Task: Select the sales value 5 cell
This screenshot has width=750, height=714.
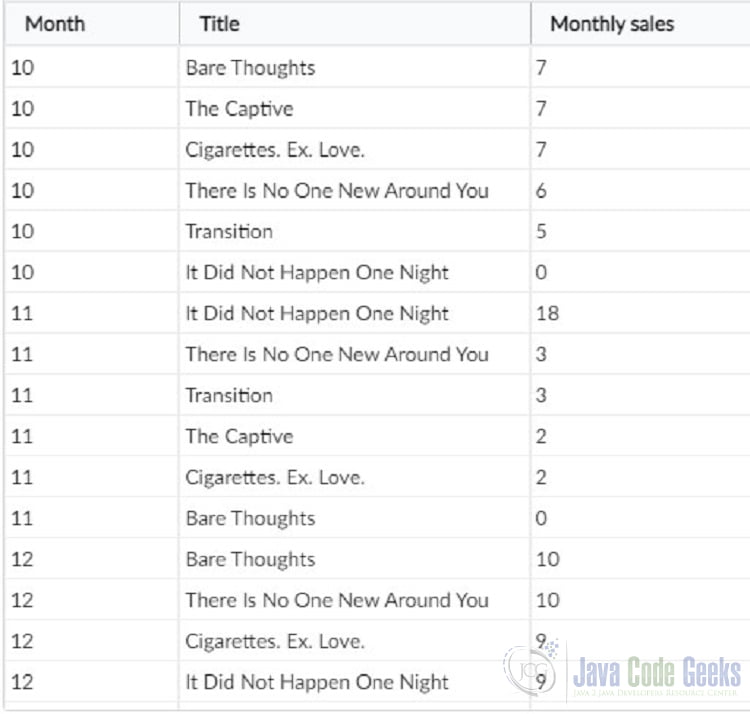Action: [640, 231]
